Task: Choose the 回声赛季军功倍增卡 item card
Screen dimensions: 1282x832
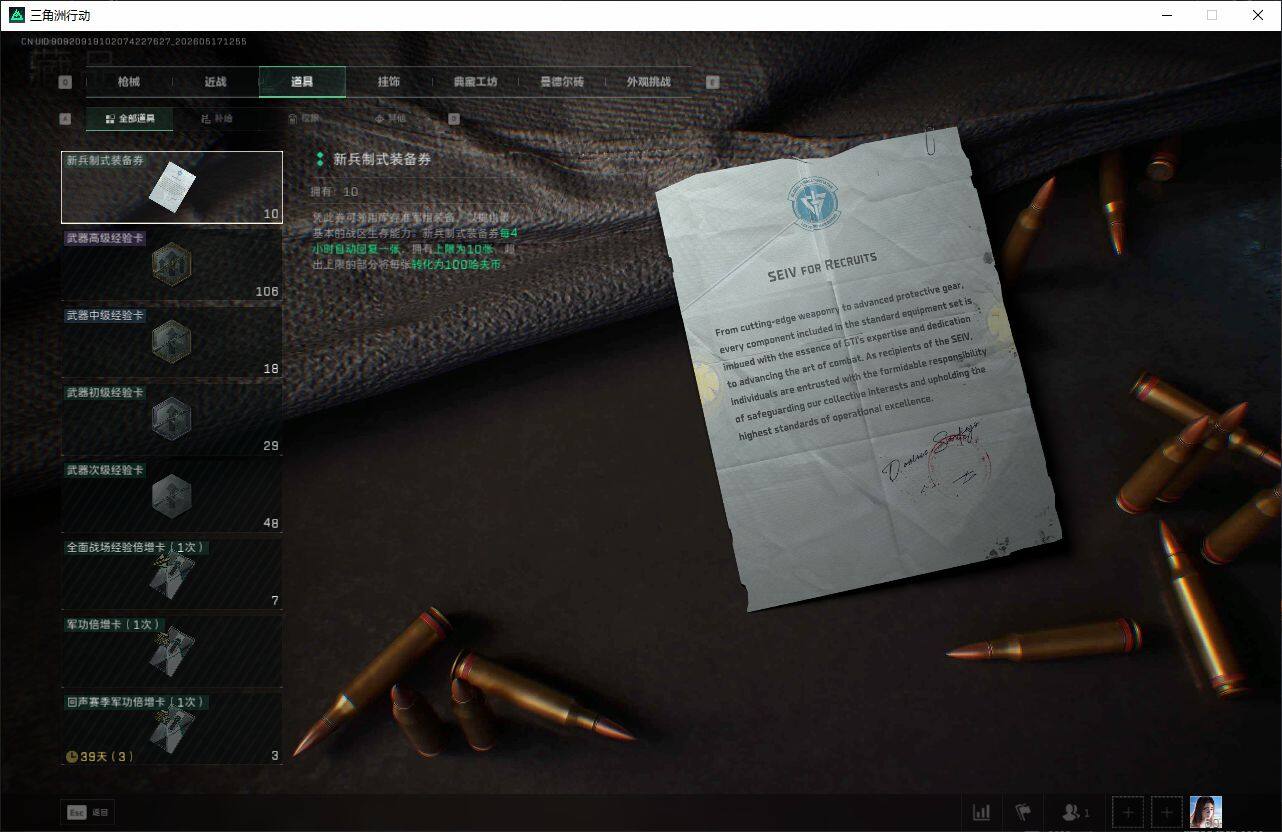Action: coord(172,728)
